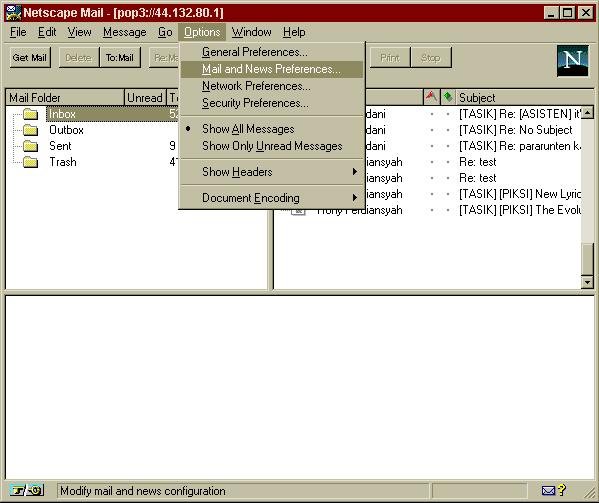
Task: Click the security key icon in status bar
Action: click(x=27, y=490)
